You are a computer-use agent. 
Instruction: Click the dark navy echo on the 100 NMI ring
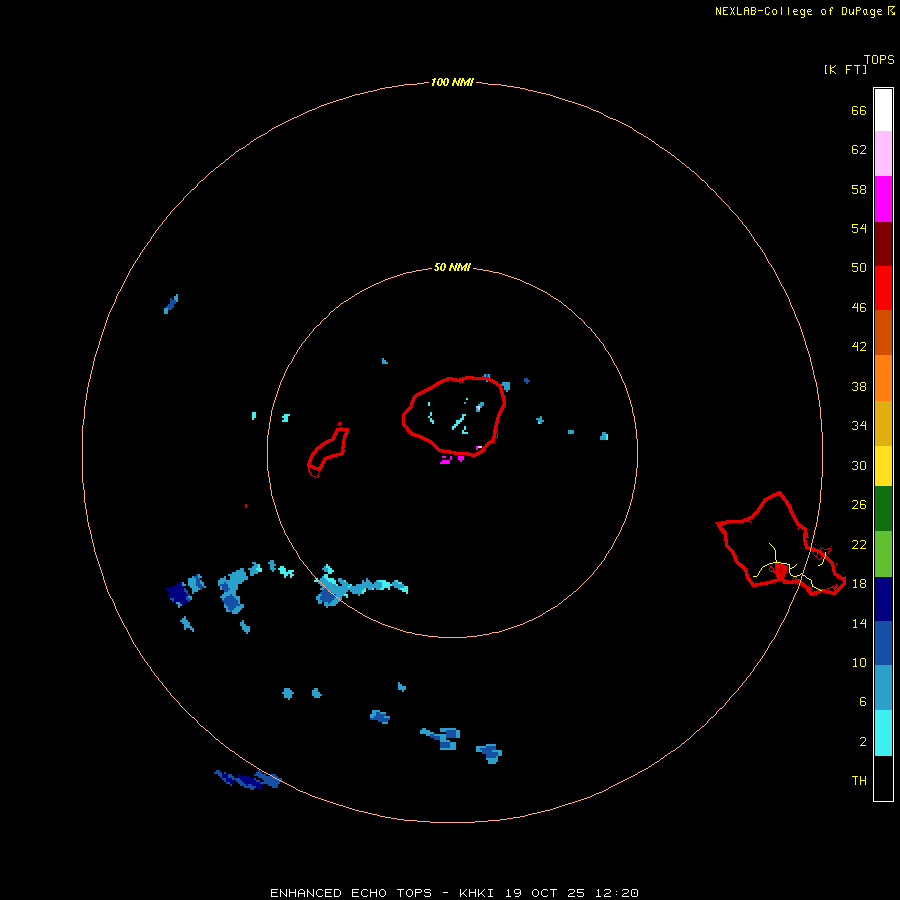[247, 780]
